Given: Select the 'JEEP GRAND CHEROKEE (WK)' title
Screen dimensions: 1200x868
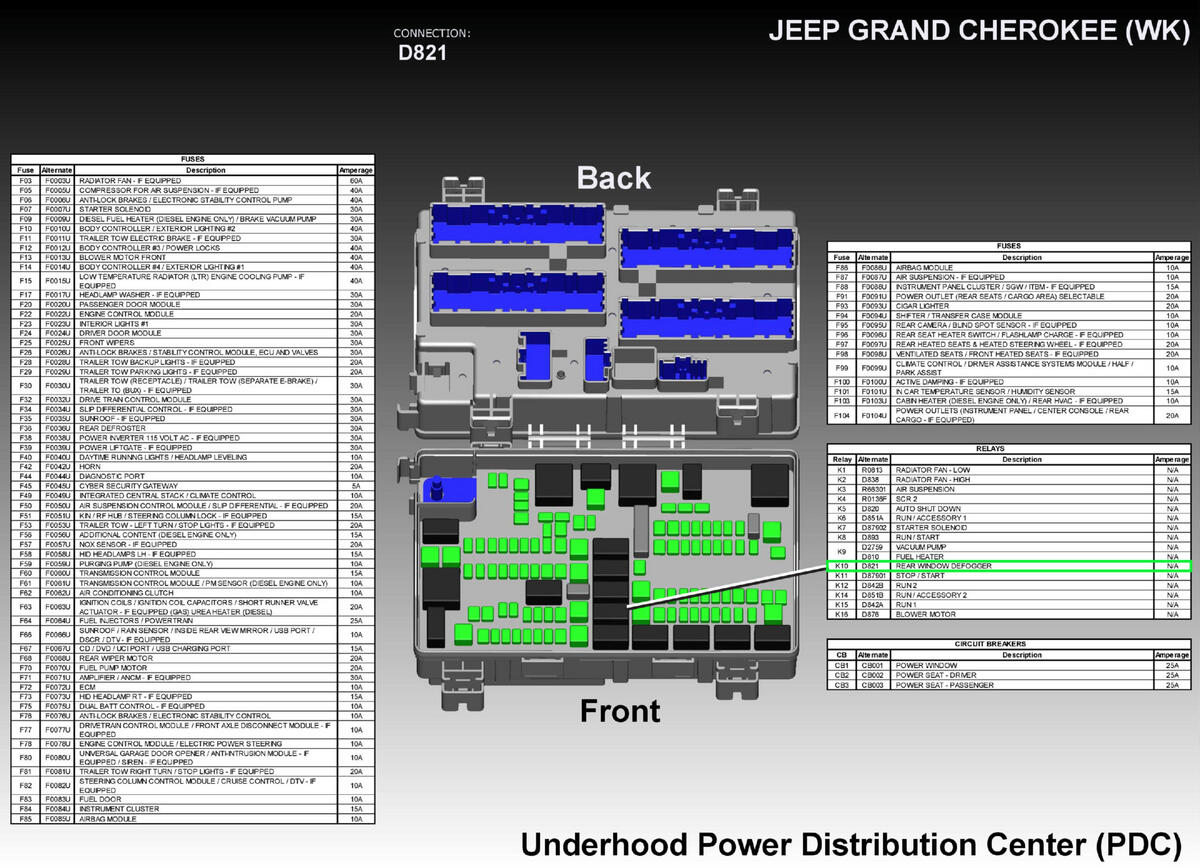Looking at the screenshot, I should point(979,30).
